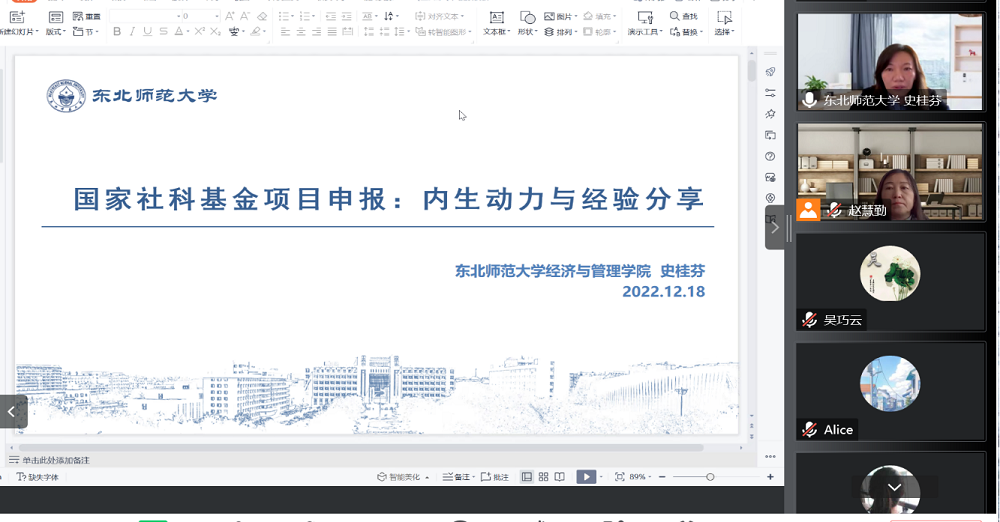1000x522 pixels.
Task: Open the shapes (形状) gallery
Action: point(527,23)
